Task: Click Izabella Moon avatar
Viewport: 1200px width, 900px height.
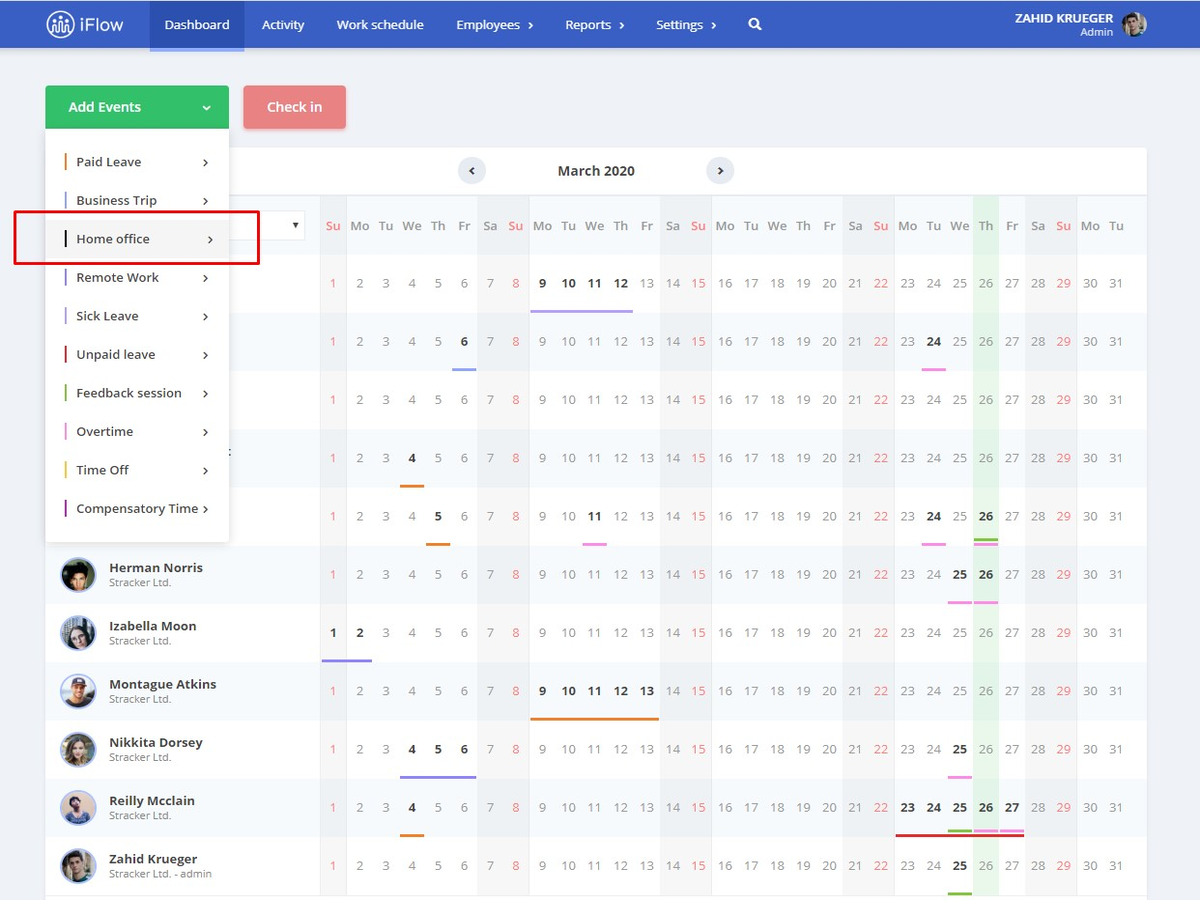Action: (x=78, y=633)
